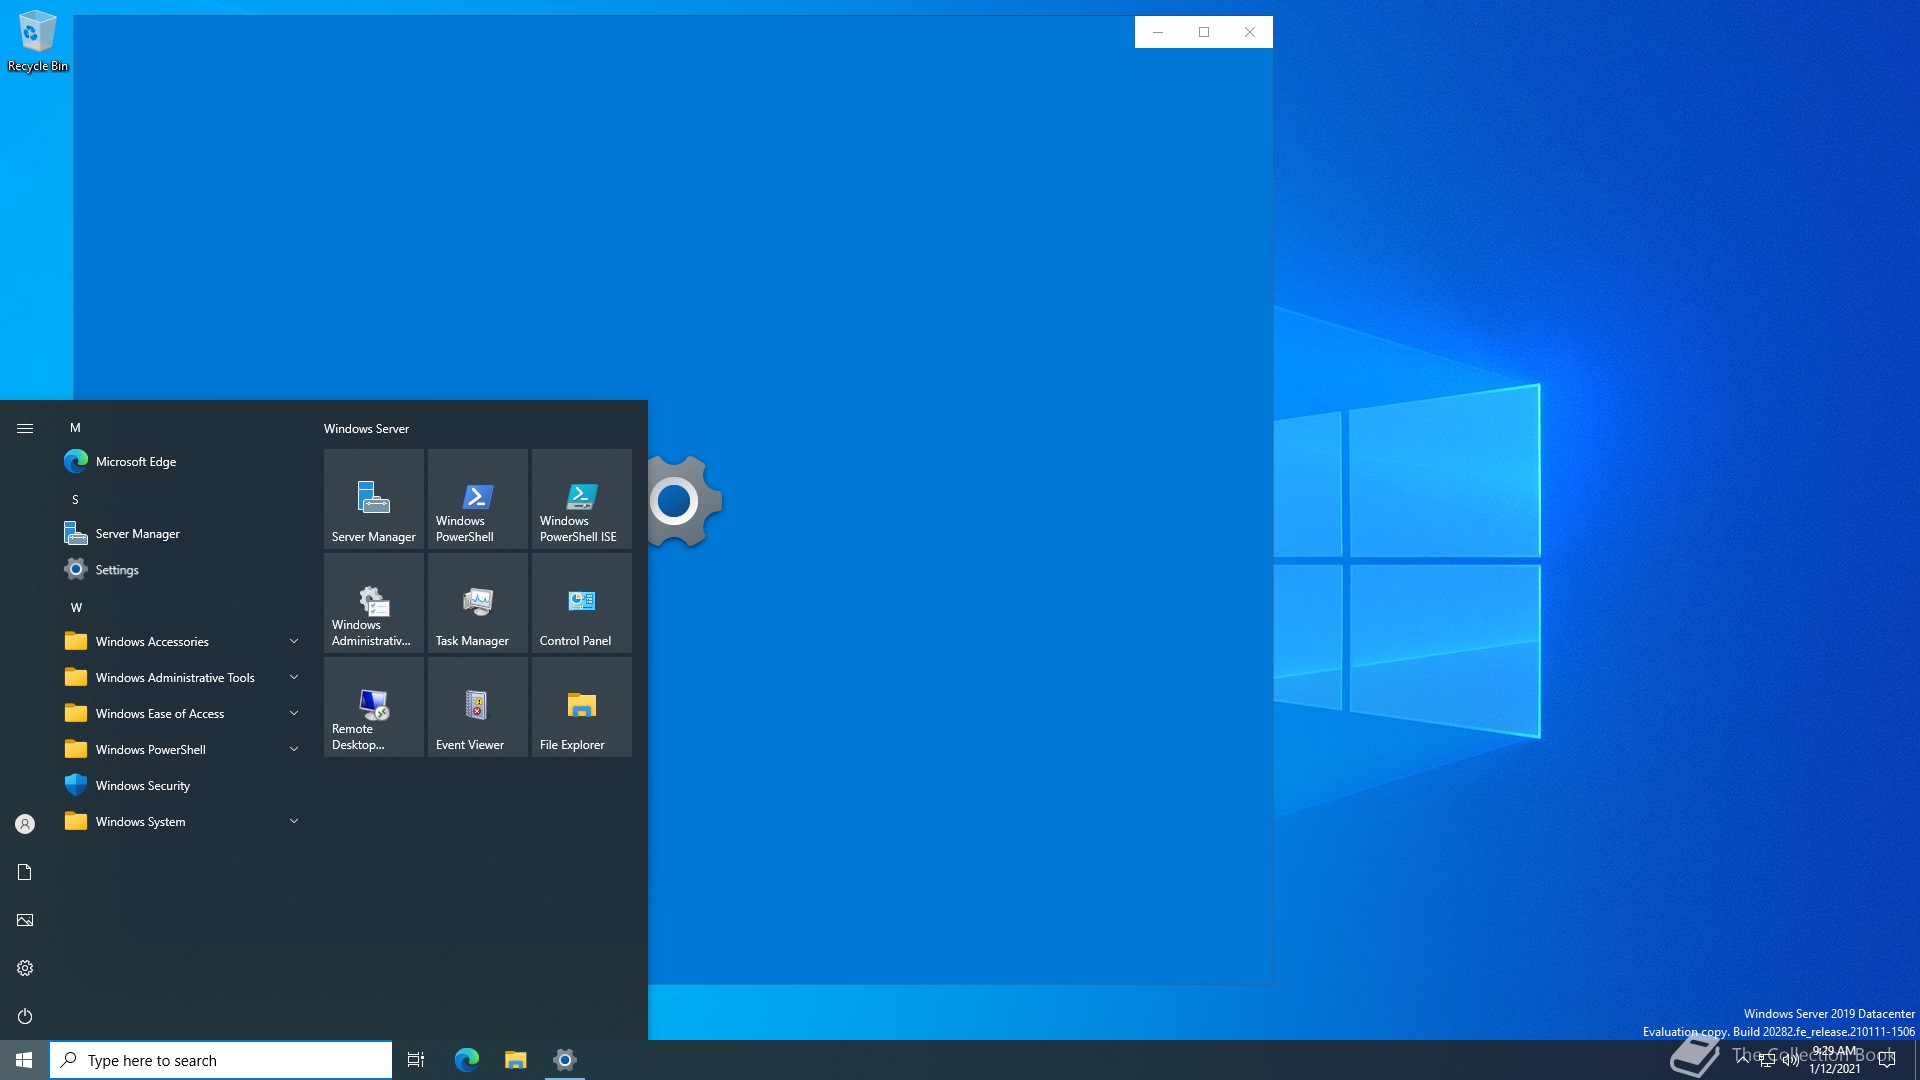Open Documents from the Start sidebar
The width and height of the screenshot is (1920, 1080).
[25, 872]
